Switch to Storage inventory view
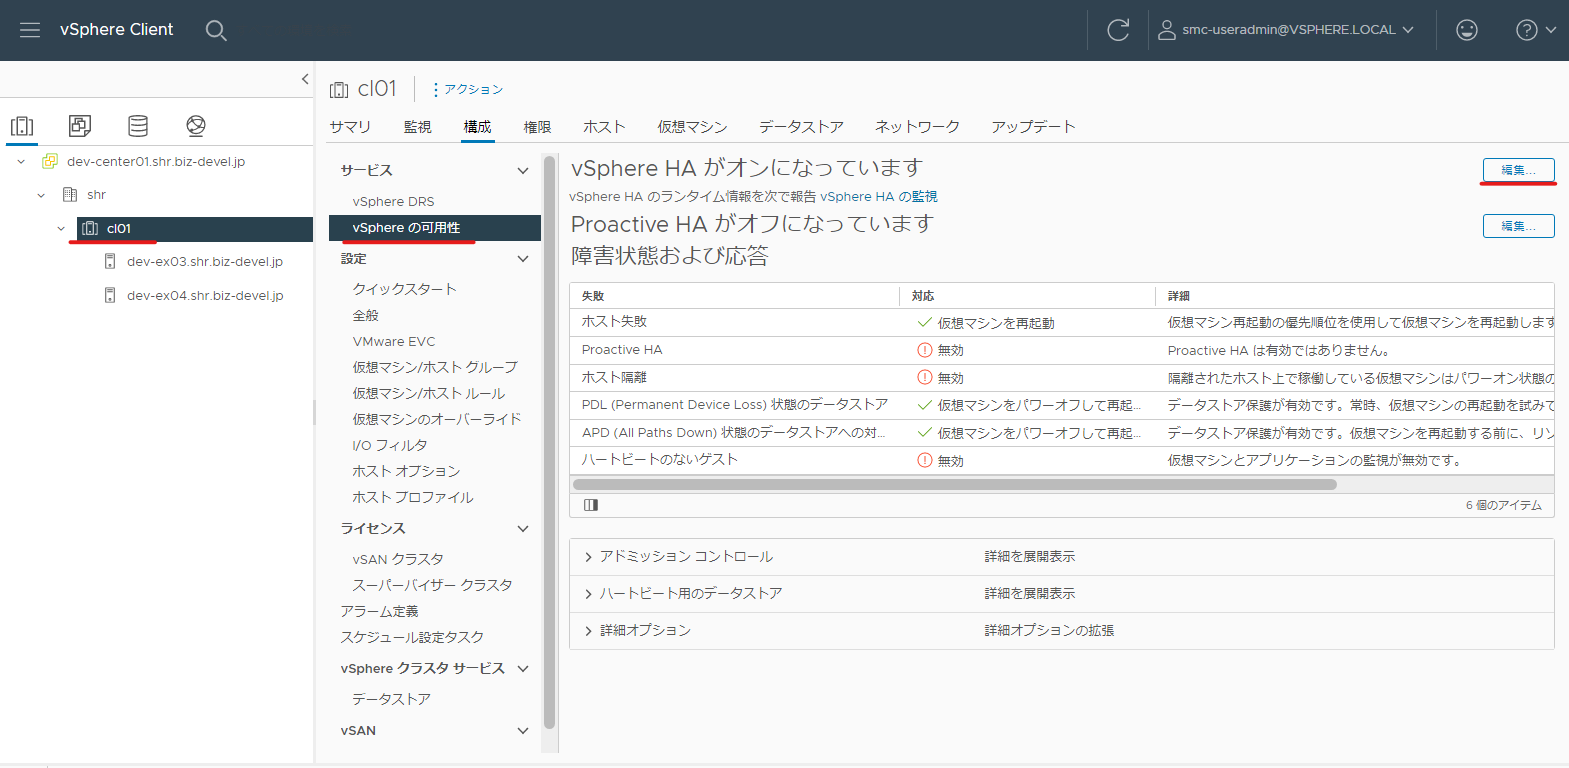1569x768 pixels. pos(138,126)
